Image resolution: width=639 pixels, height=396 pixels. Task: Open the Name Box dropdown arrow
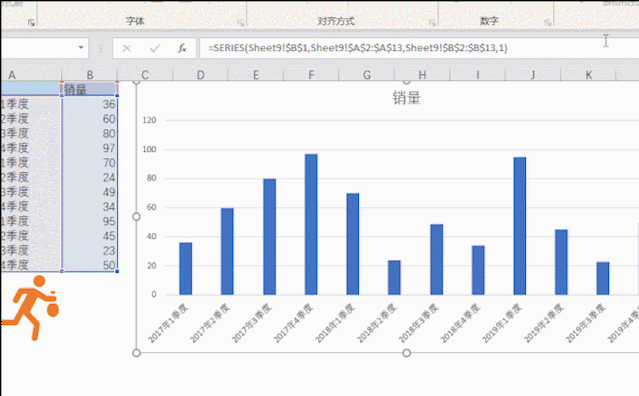[x=81, y=48]
